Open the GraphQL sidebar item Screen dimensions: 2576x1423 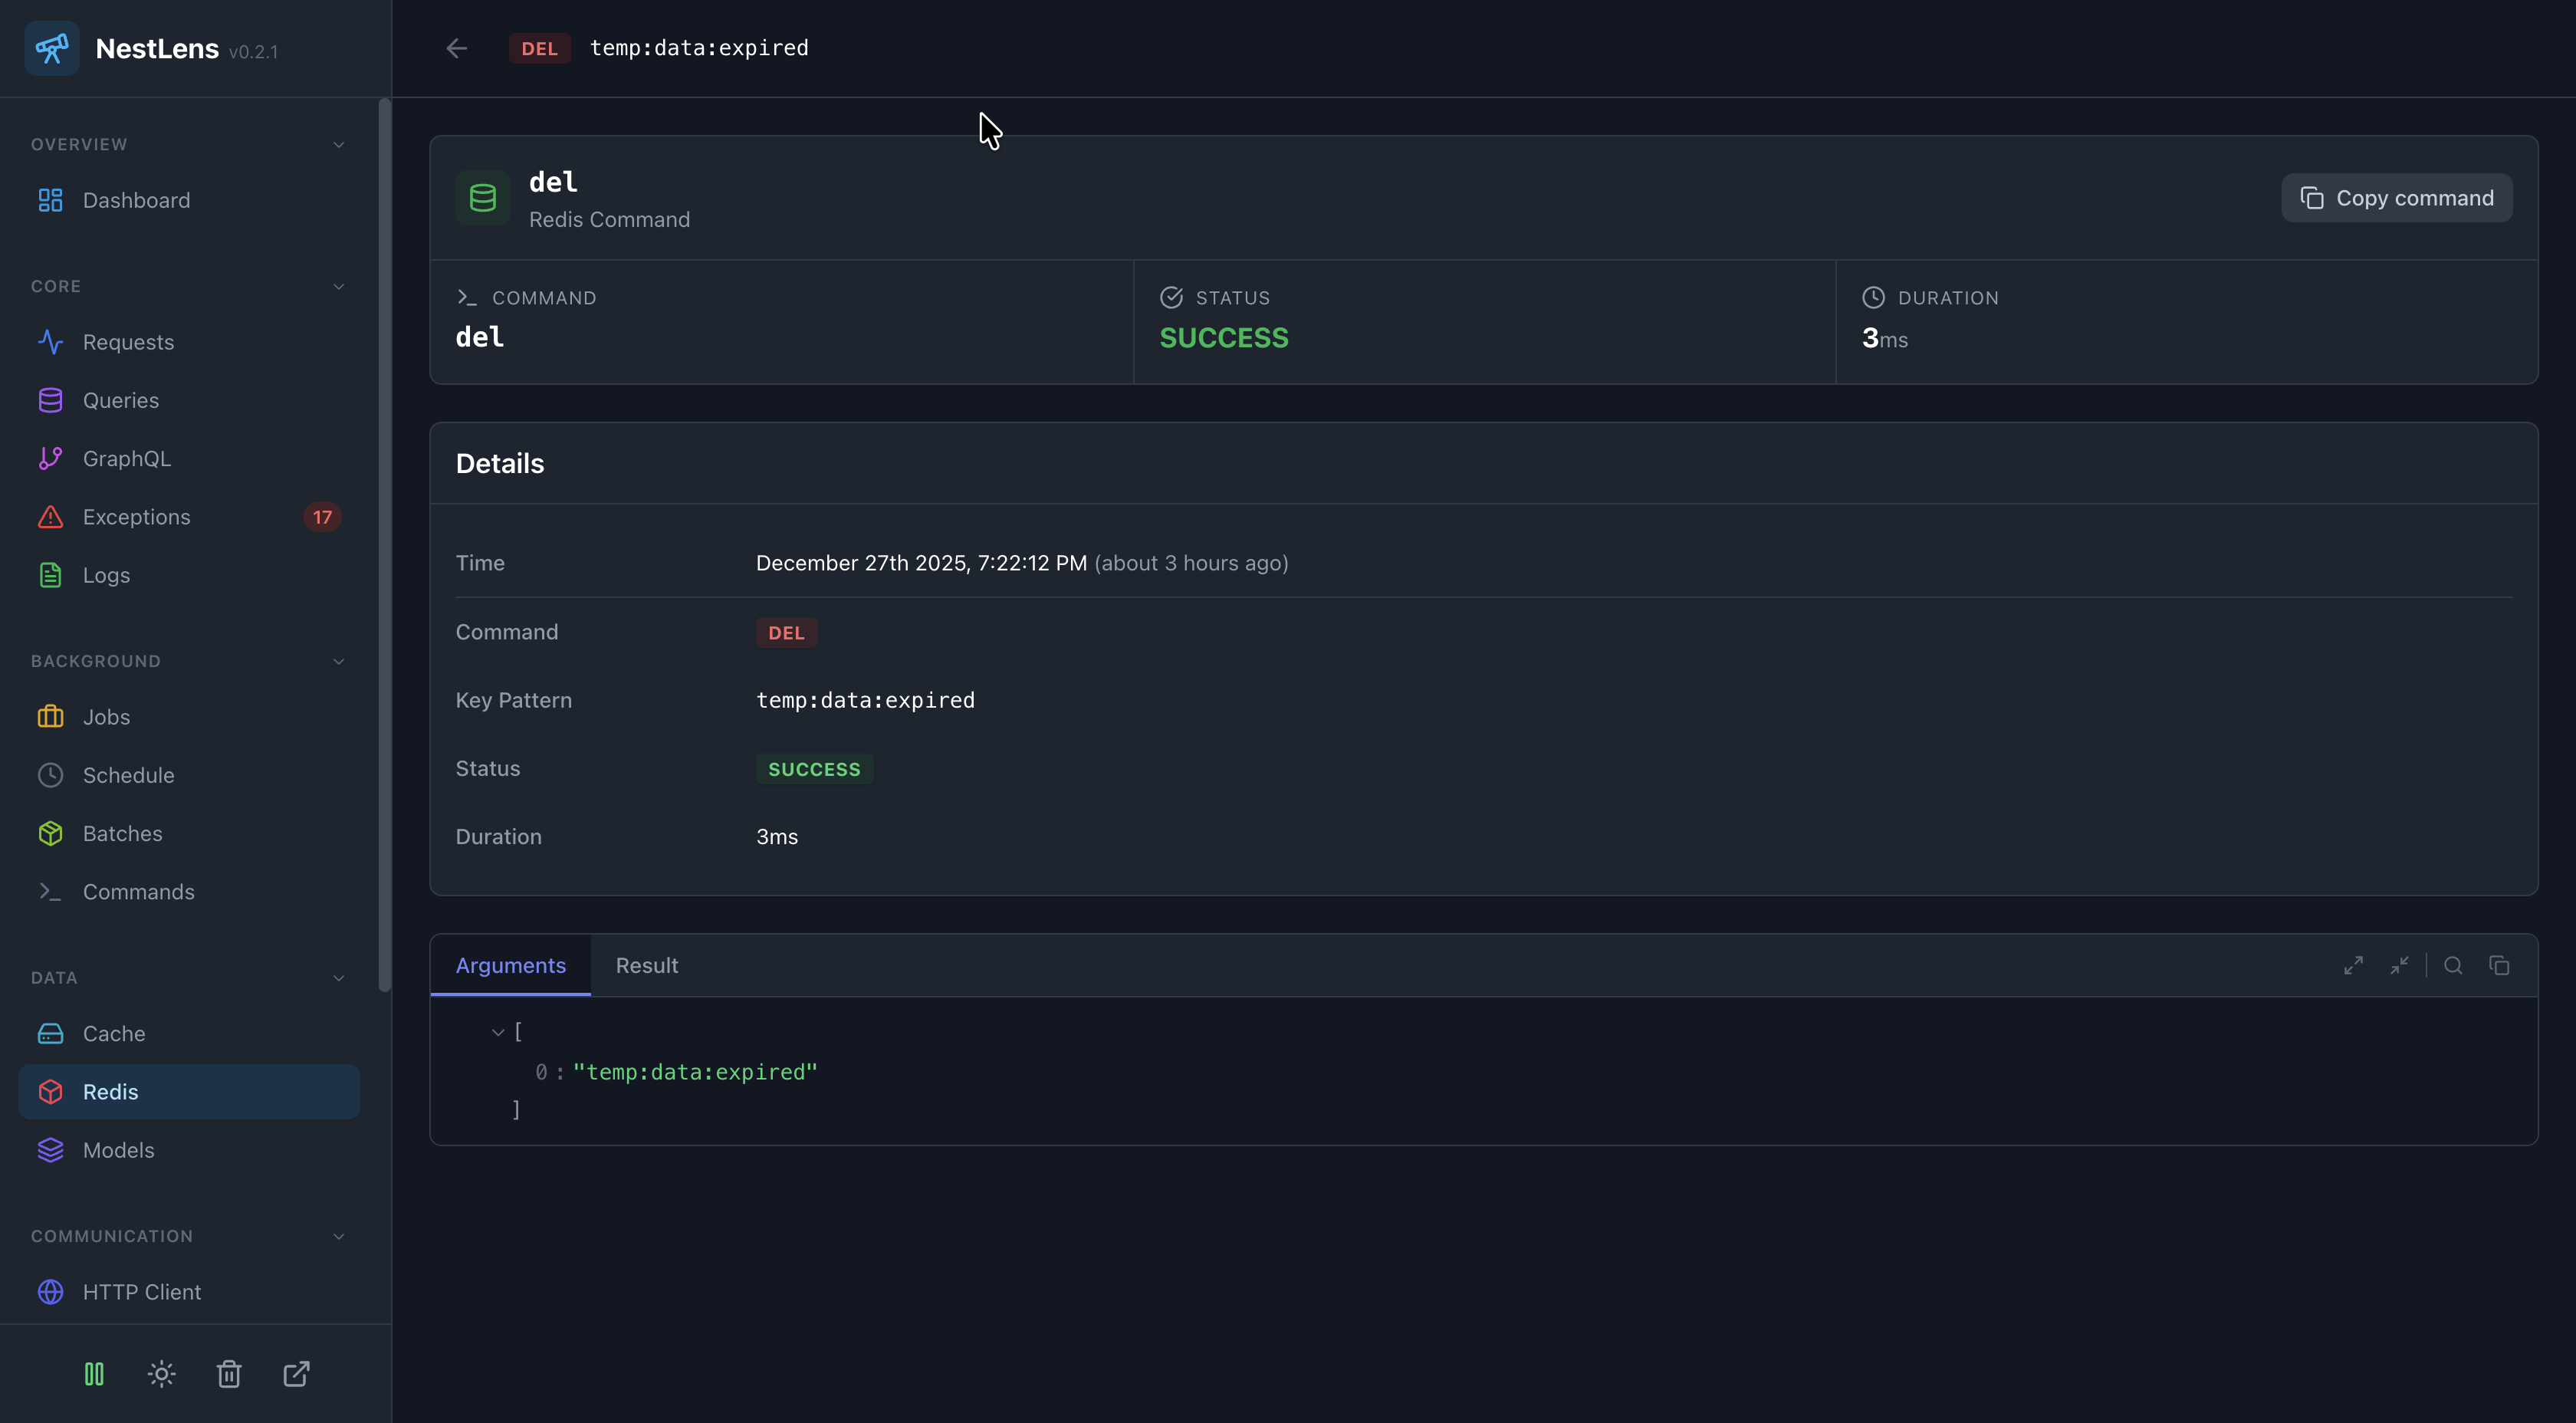coord(127,459)
